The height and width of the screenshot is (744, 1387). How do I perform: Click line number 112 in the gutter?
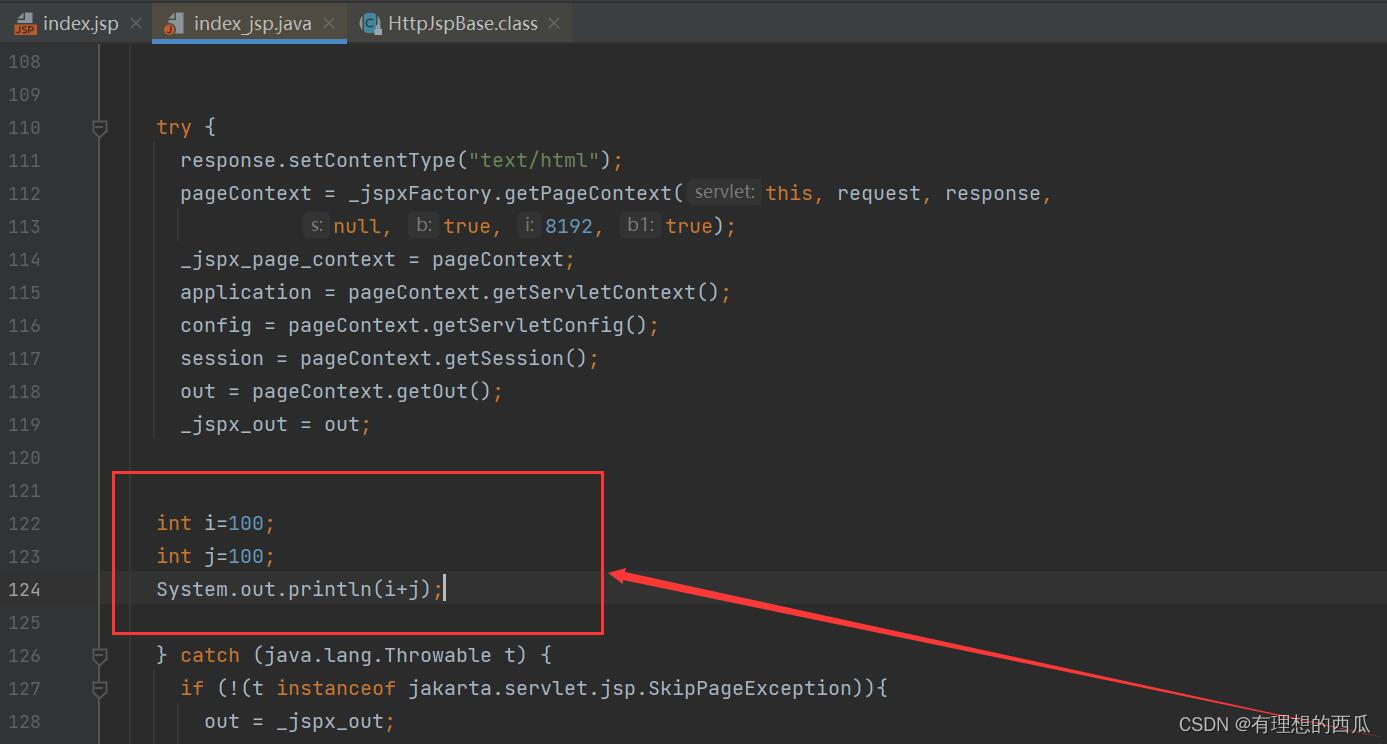click(x=24, y=193)
